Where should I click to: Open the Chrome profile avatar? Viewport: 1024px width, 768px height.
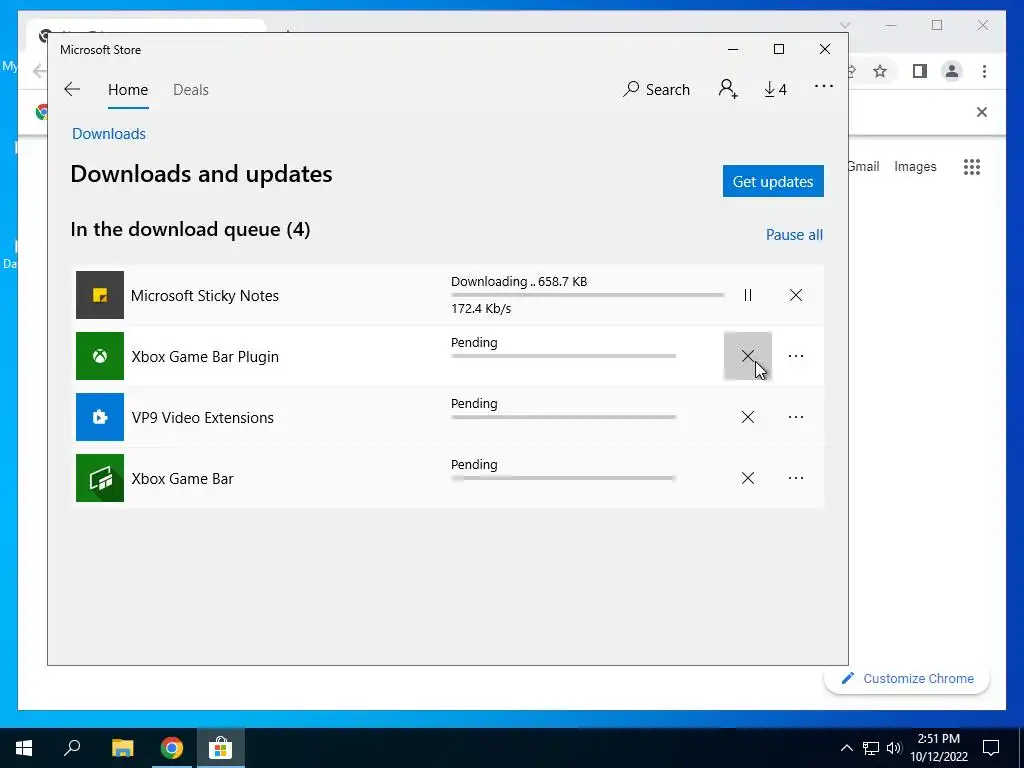click(952, 71)
